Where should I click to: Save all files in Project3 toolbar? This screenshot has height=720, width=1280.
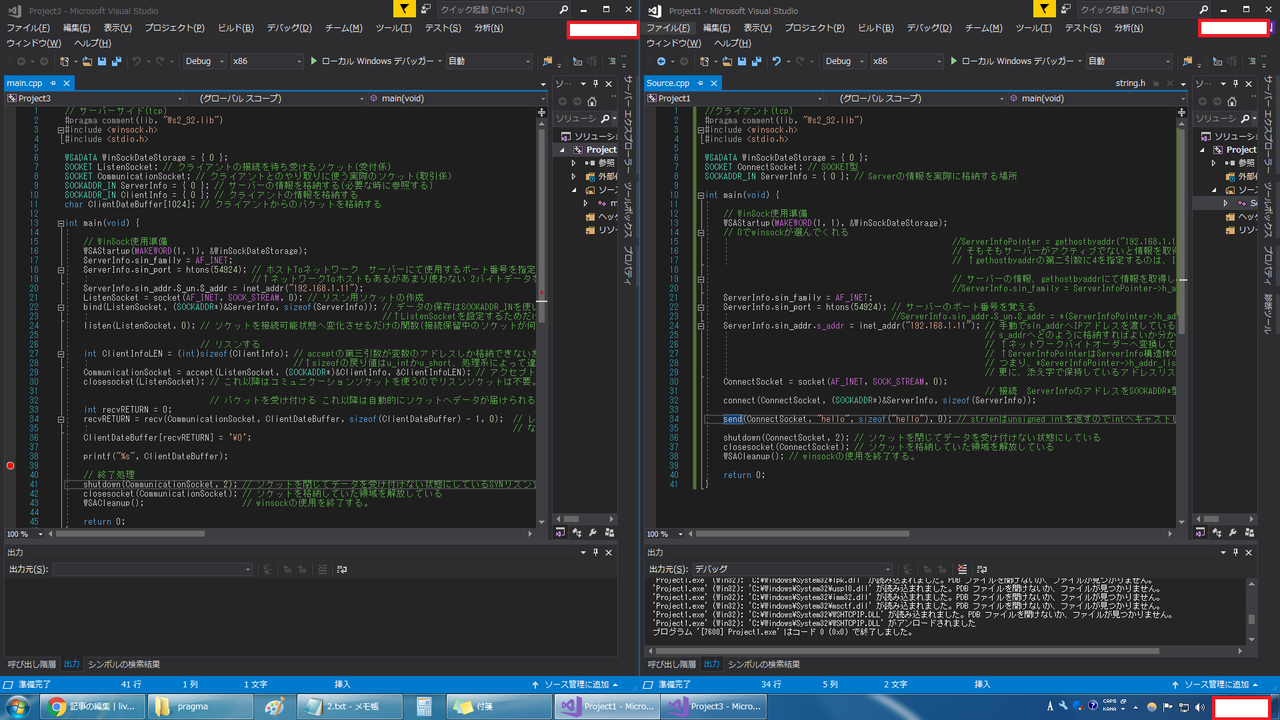coord(117,61)
